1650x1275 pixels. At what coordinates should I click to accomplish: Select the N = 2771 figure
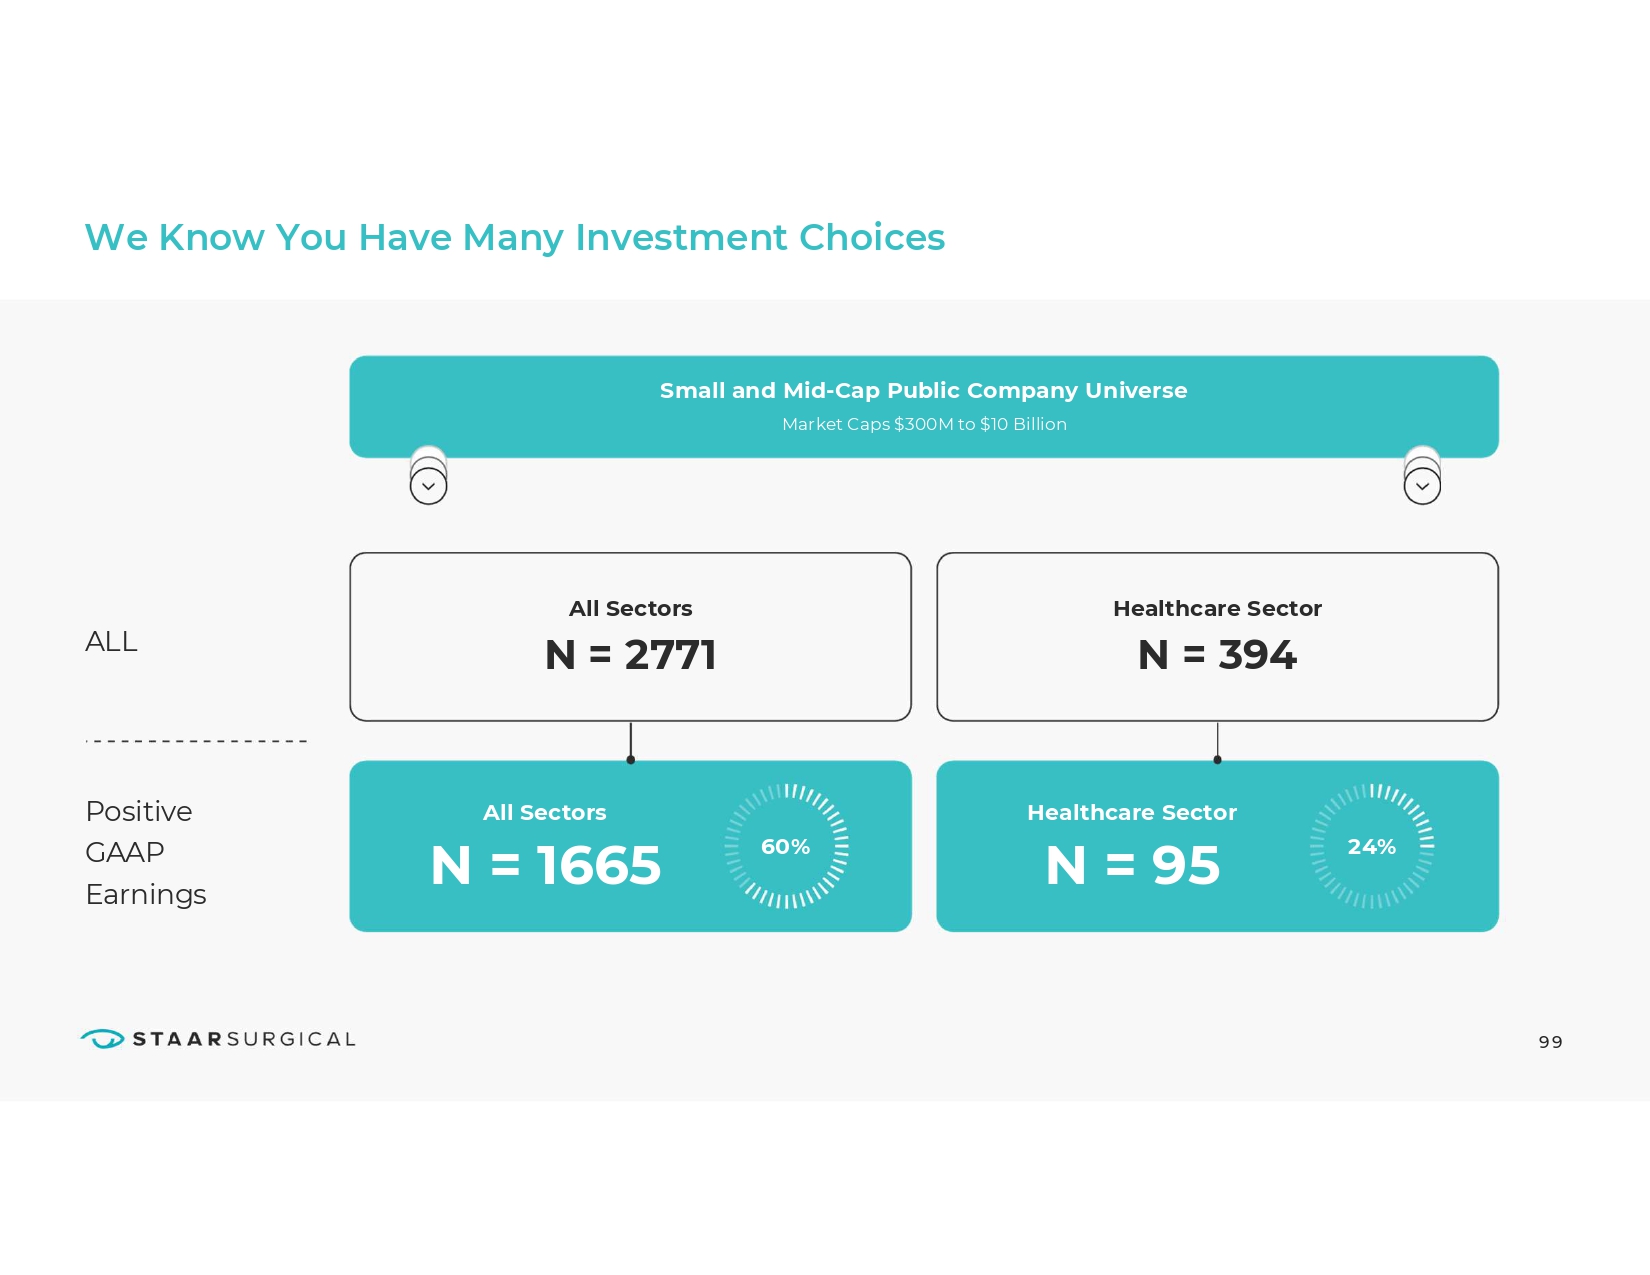click(630, 655)
